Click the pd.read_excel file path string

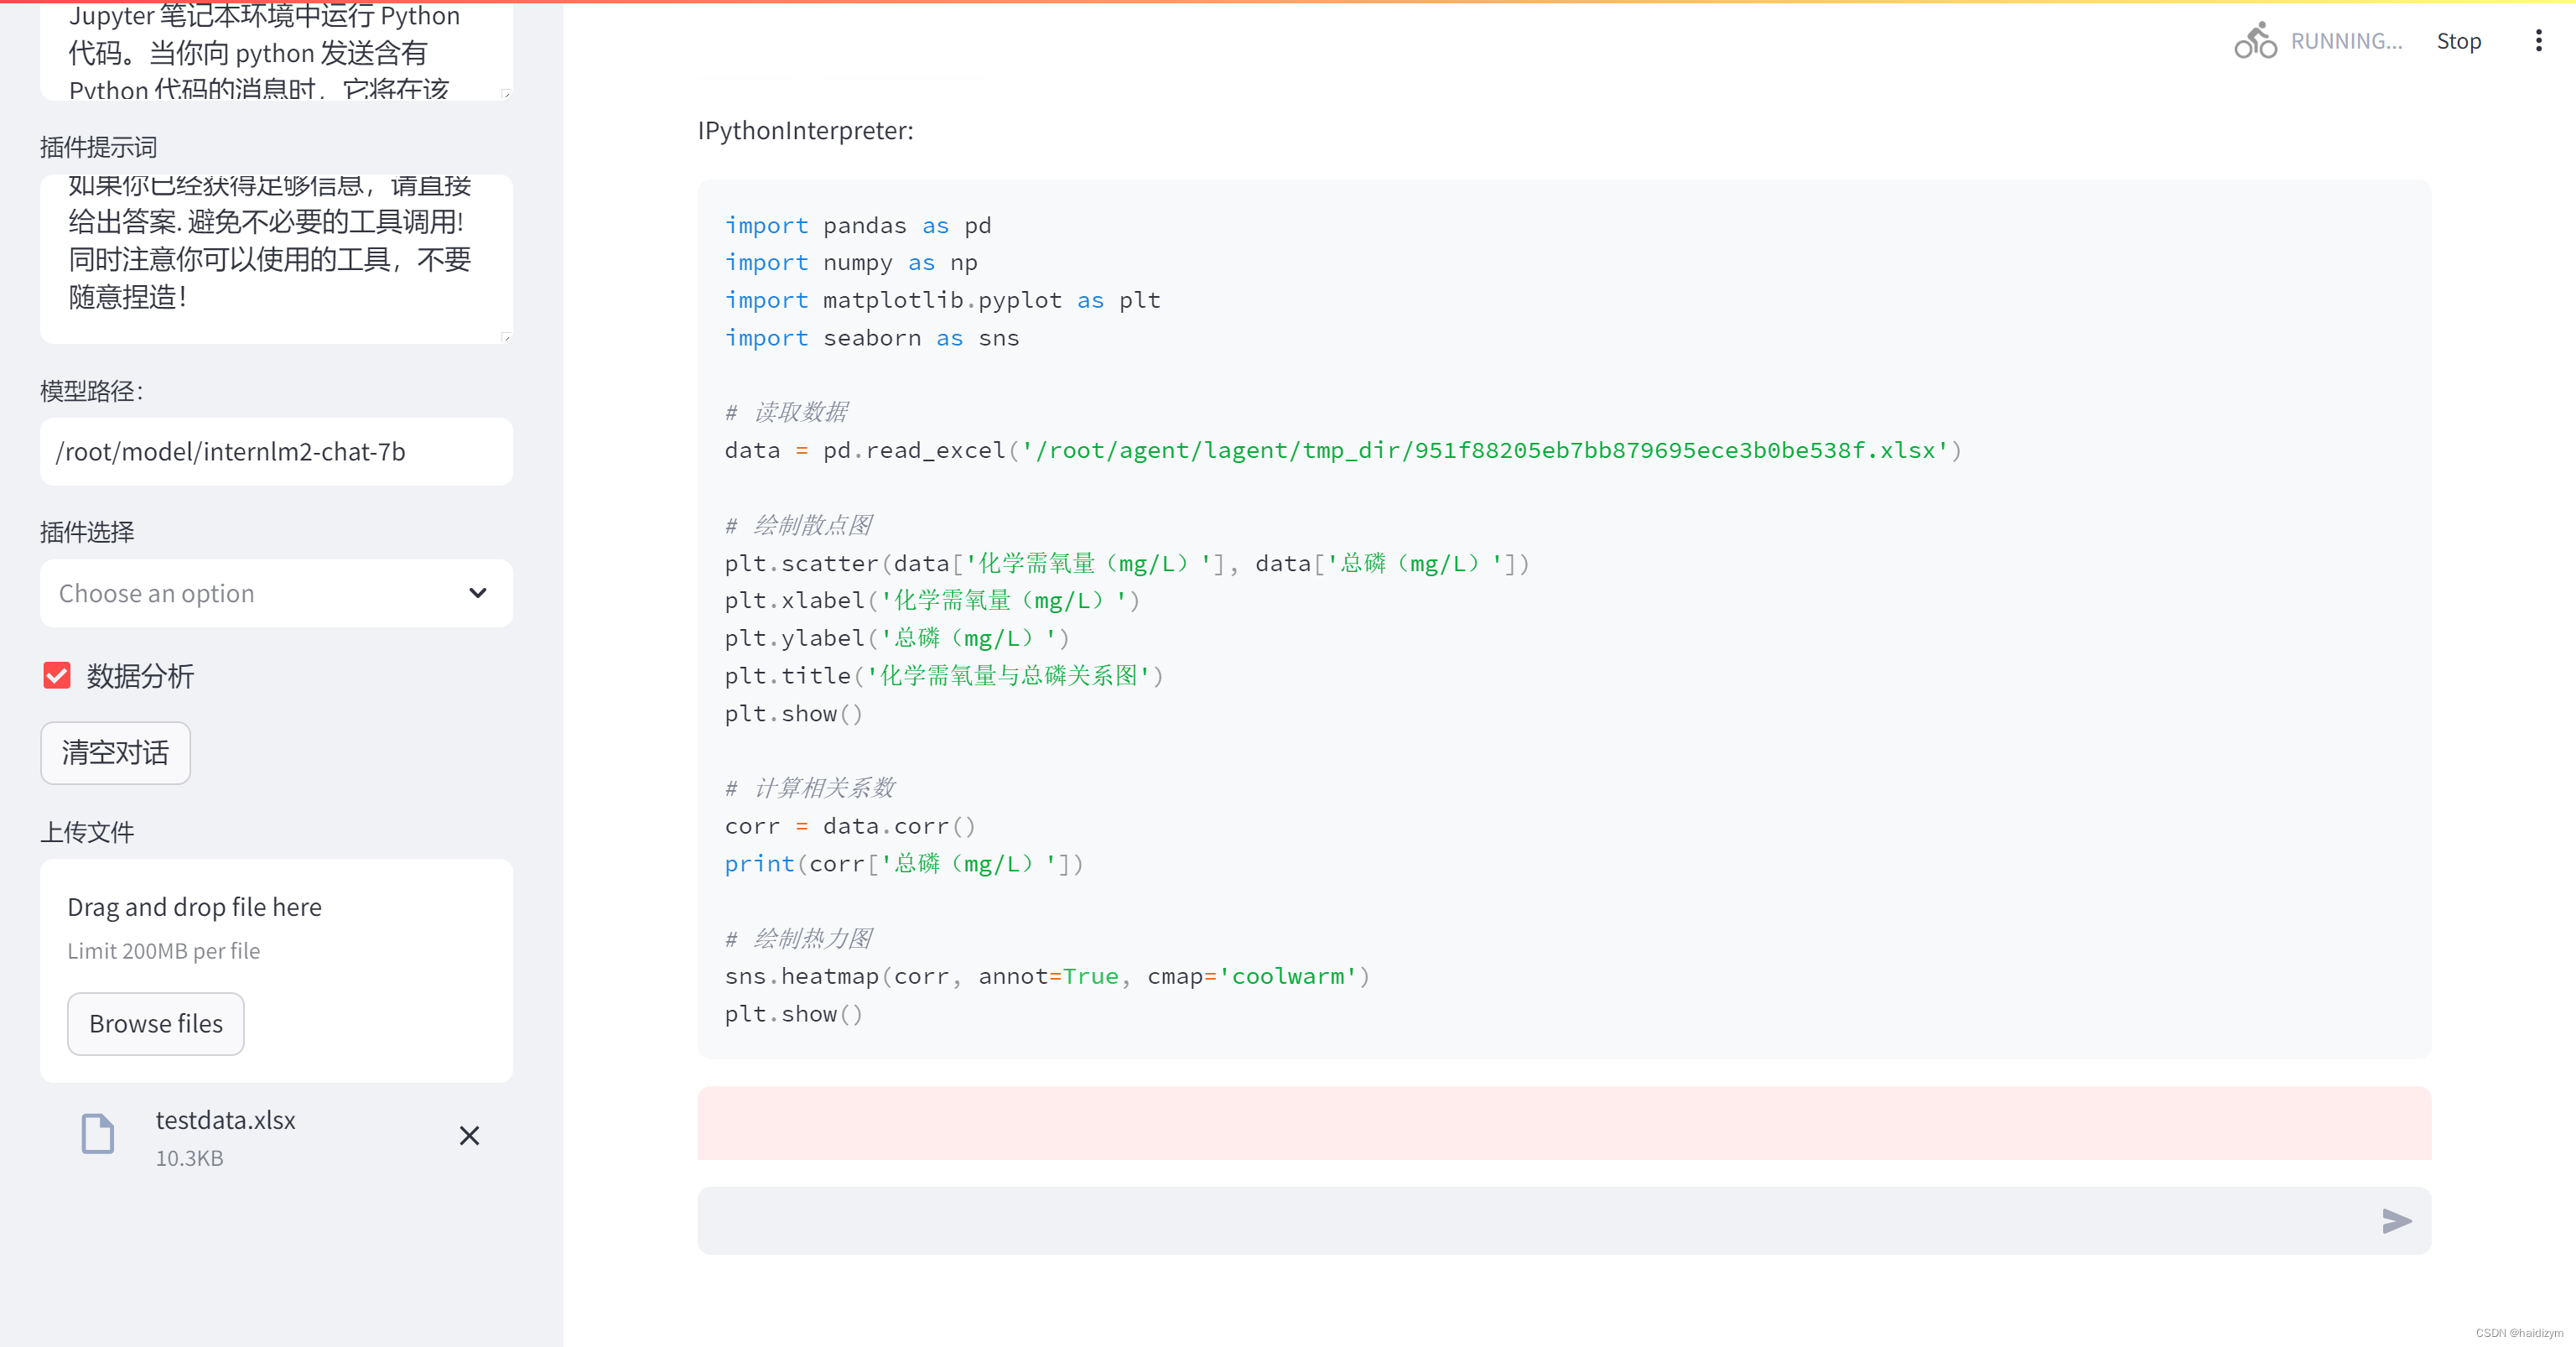click(1485, 451)
